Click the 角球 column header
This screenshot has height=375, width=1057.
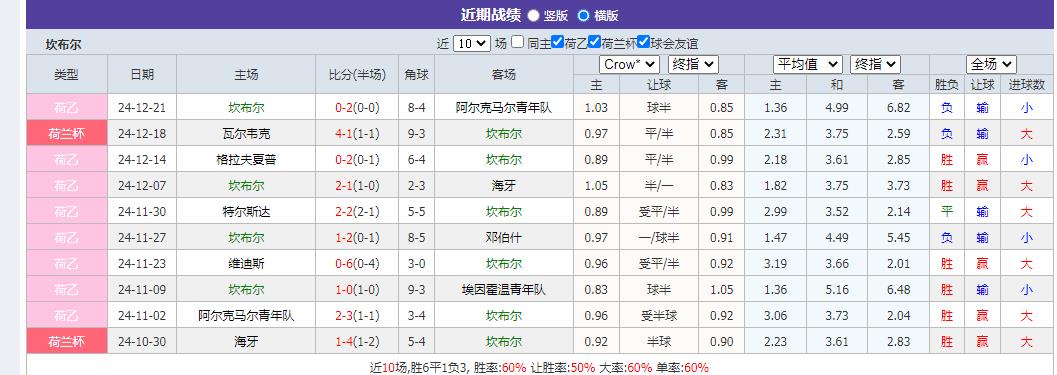[416, 75]
